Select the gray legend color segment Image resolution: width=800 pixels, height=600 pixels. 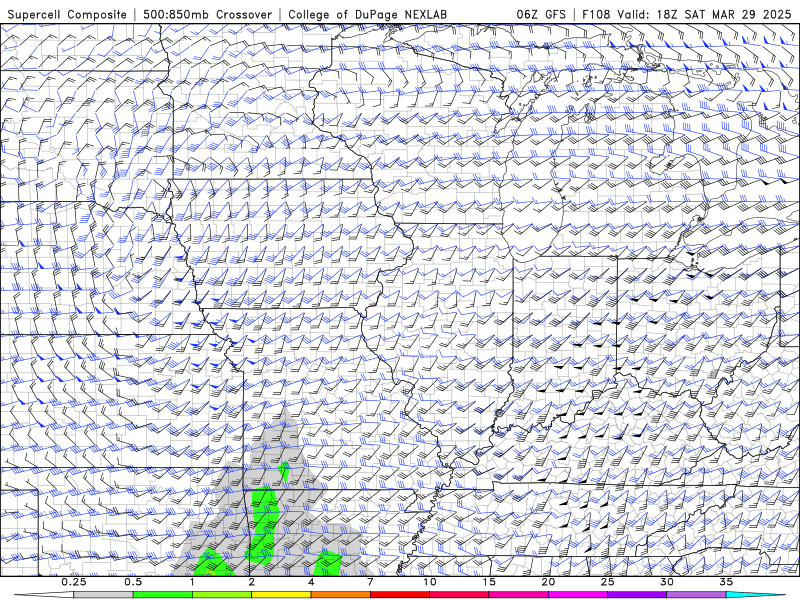(104, 595)
